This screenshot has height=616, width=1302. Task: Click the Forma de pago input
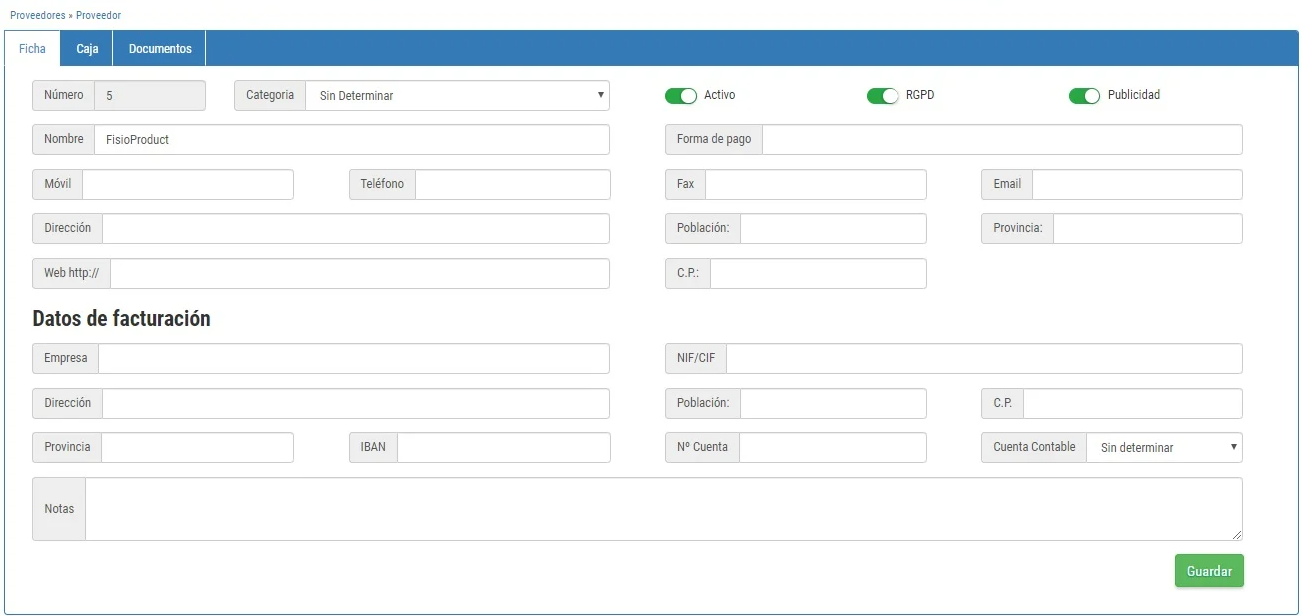(1001, 140)
